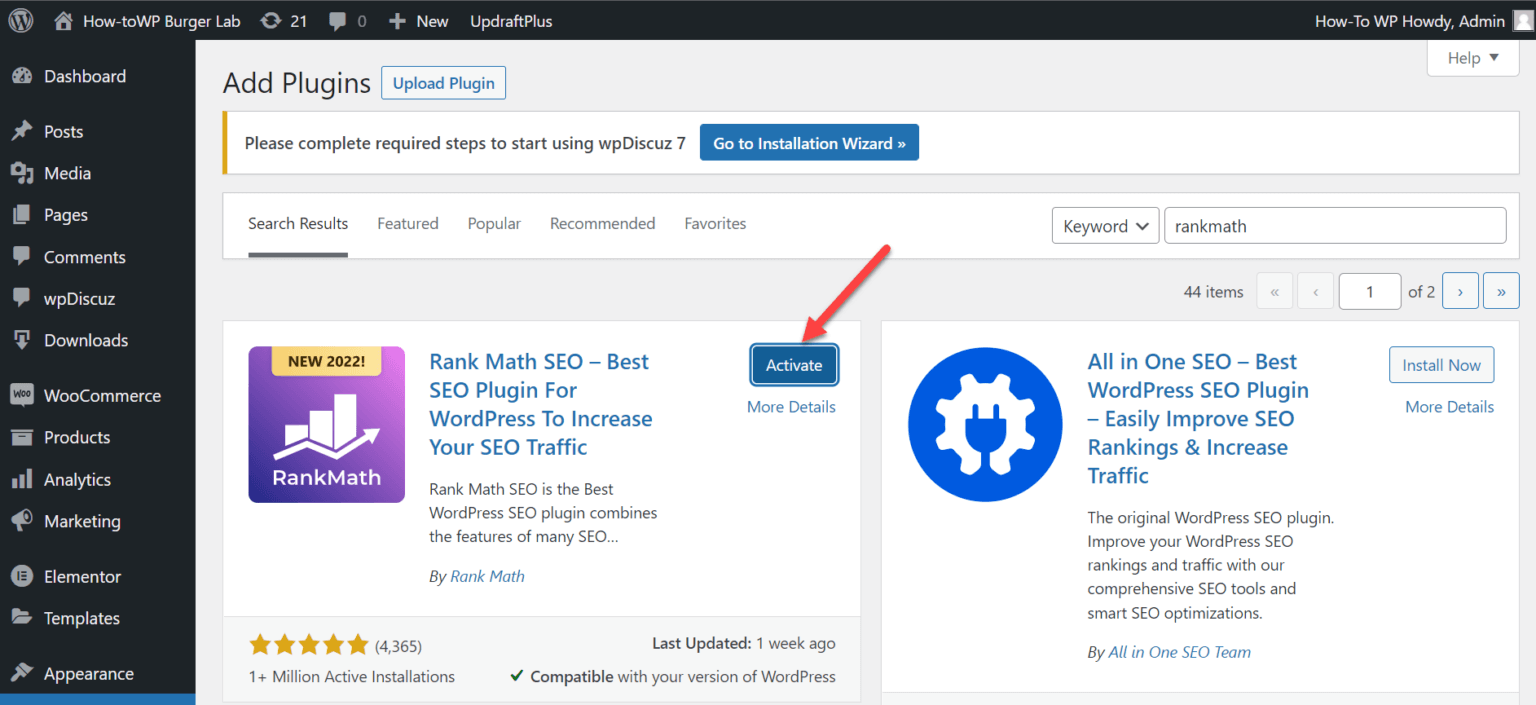Switch to the Favorites tab

point(715,224)
